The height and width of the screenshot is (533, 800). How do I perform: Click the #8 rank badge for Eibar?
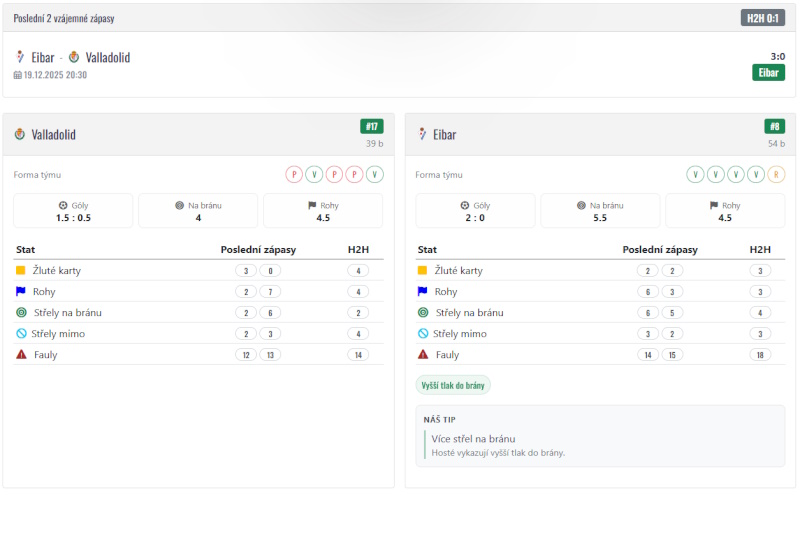pyautogui.click(x=774, y=127)
